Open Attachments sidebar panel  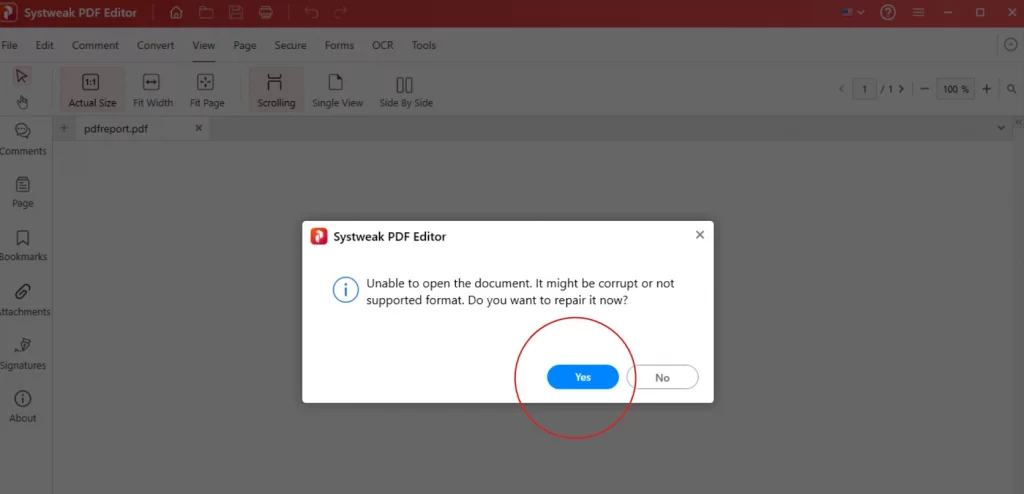pyautogui.click(x=24, y=300)
